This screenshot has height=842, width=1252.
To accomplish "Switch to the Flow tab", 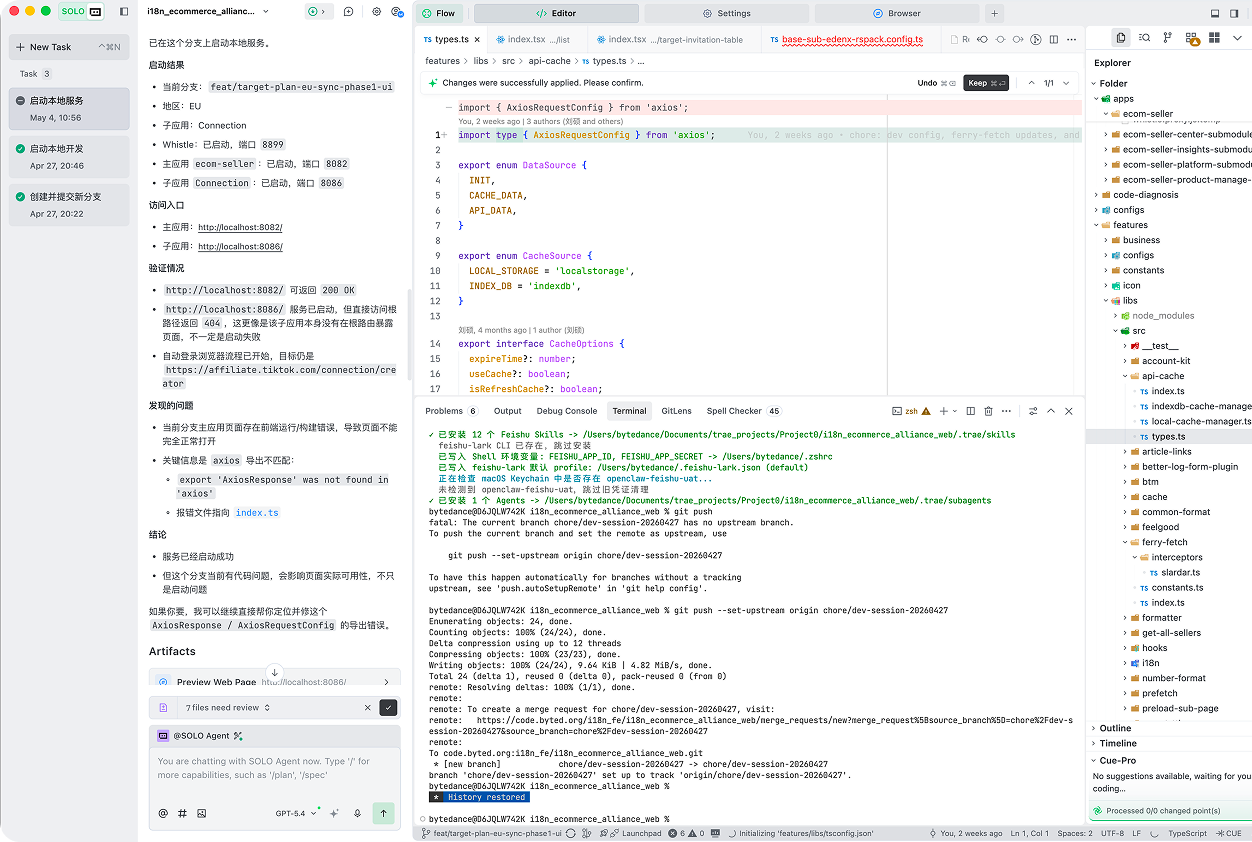I will (439, 14).
